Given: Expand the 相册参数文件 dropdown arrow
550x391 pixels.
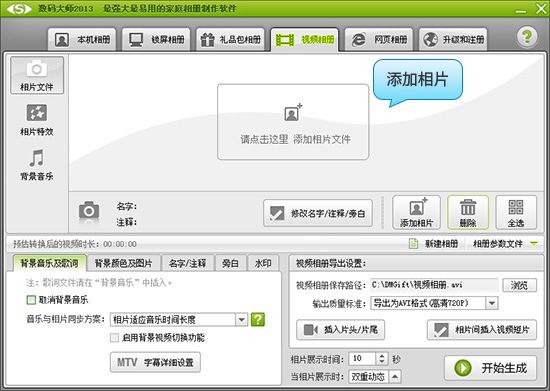Looking at the screenshot, I should click(x=534, y=243).
